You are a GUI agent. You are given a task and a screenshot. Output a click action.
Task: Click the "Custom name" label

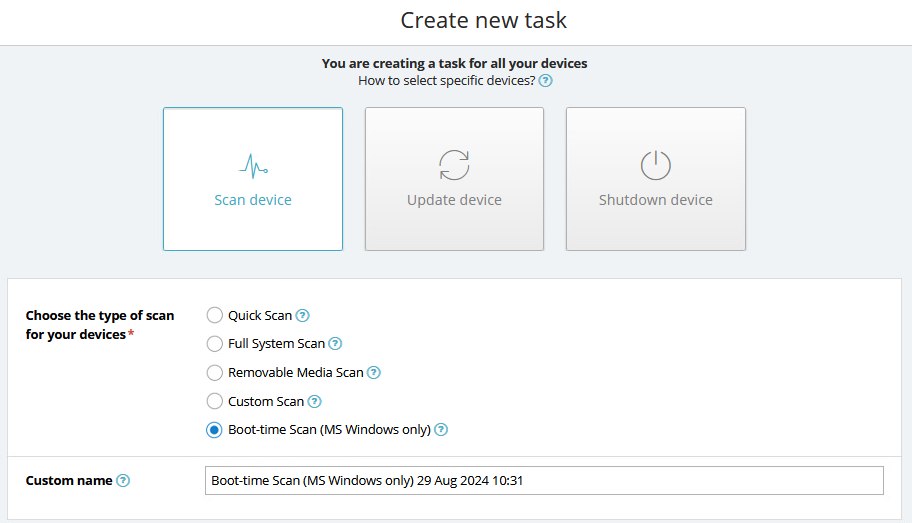(x=69, y=481)
